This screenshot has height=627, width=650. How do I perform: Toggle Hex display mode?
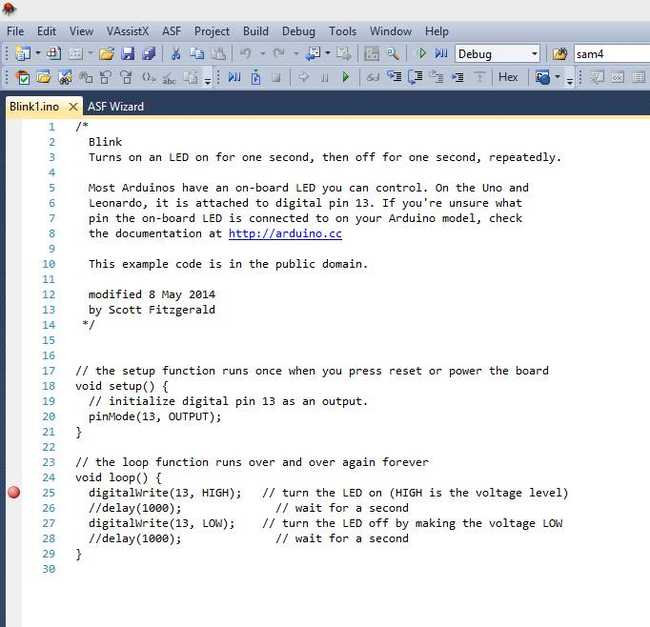[508, 77]
